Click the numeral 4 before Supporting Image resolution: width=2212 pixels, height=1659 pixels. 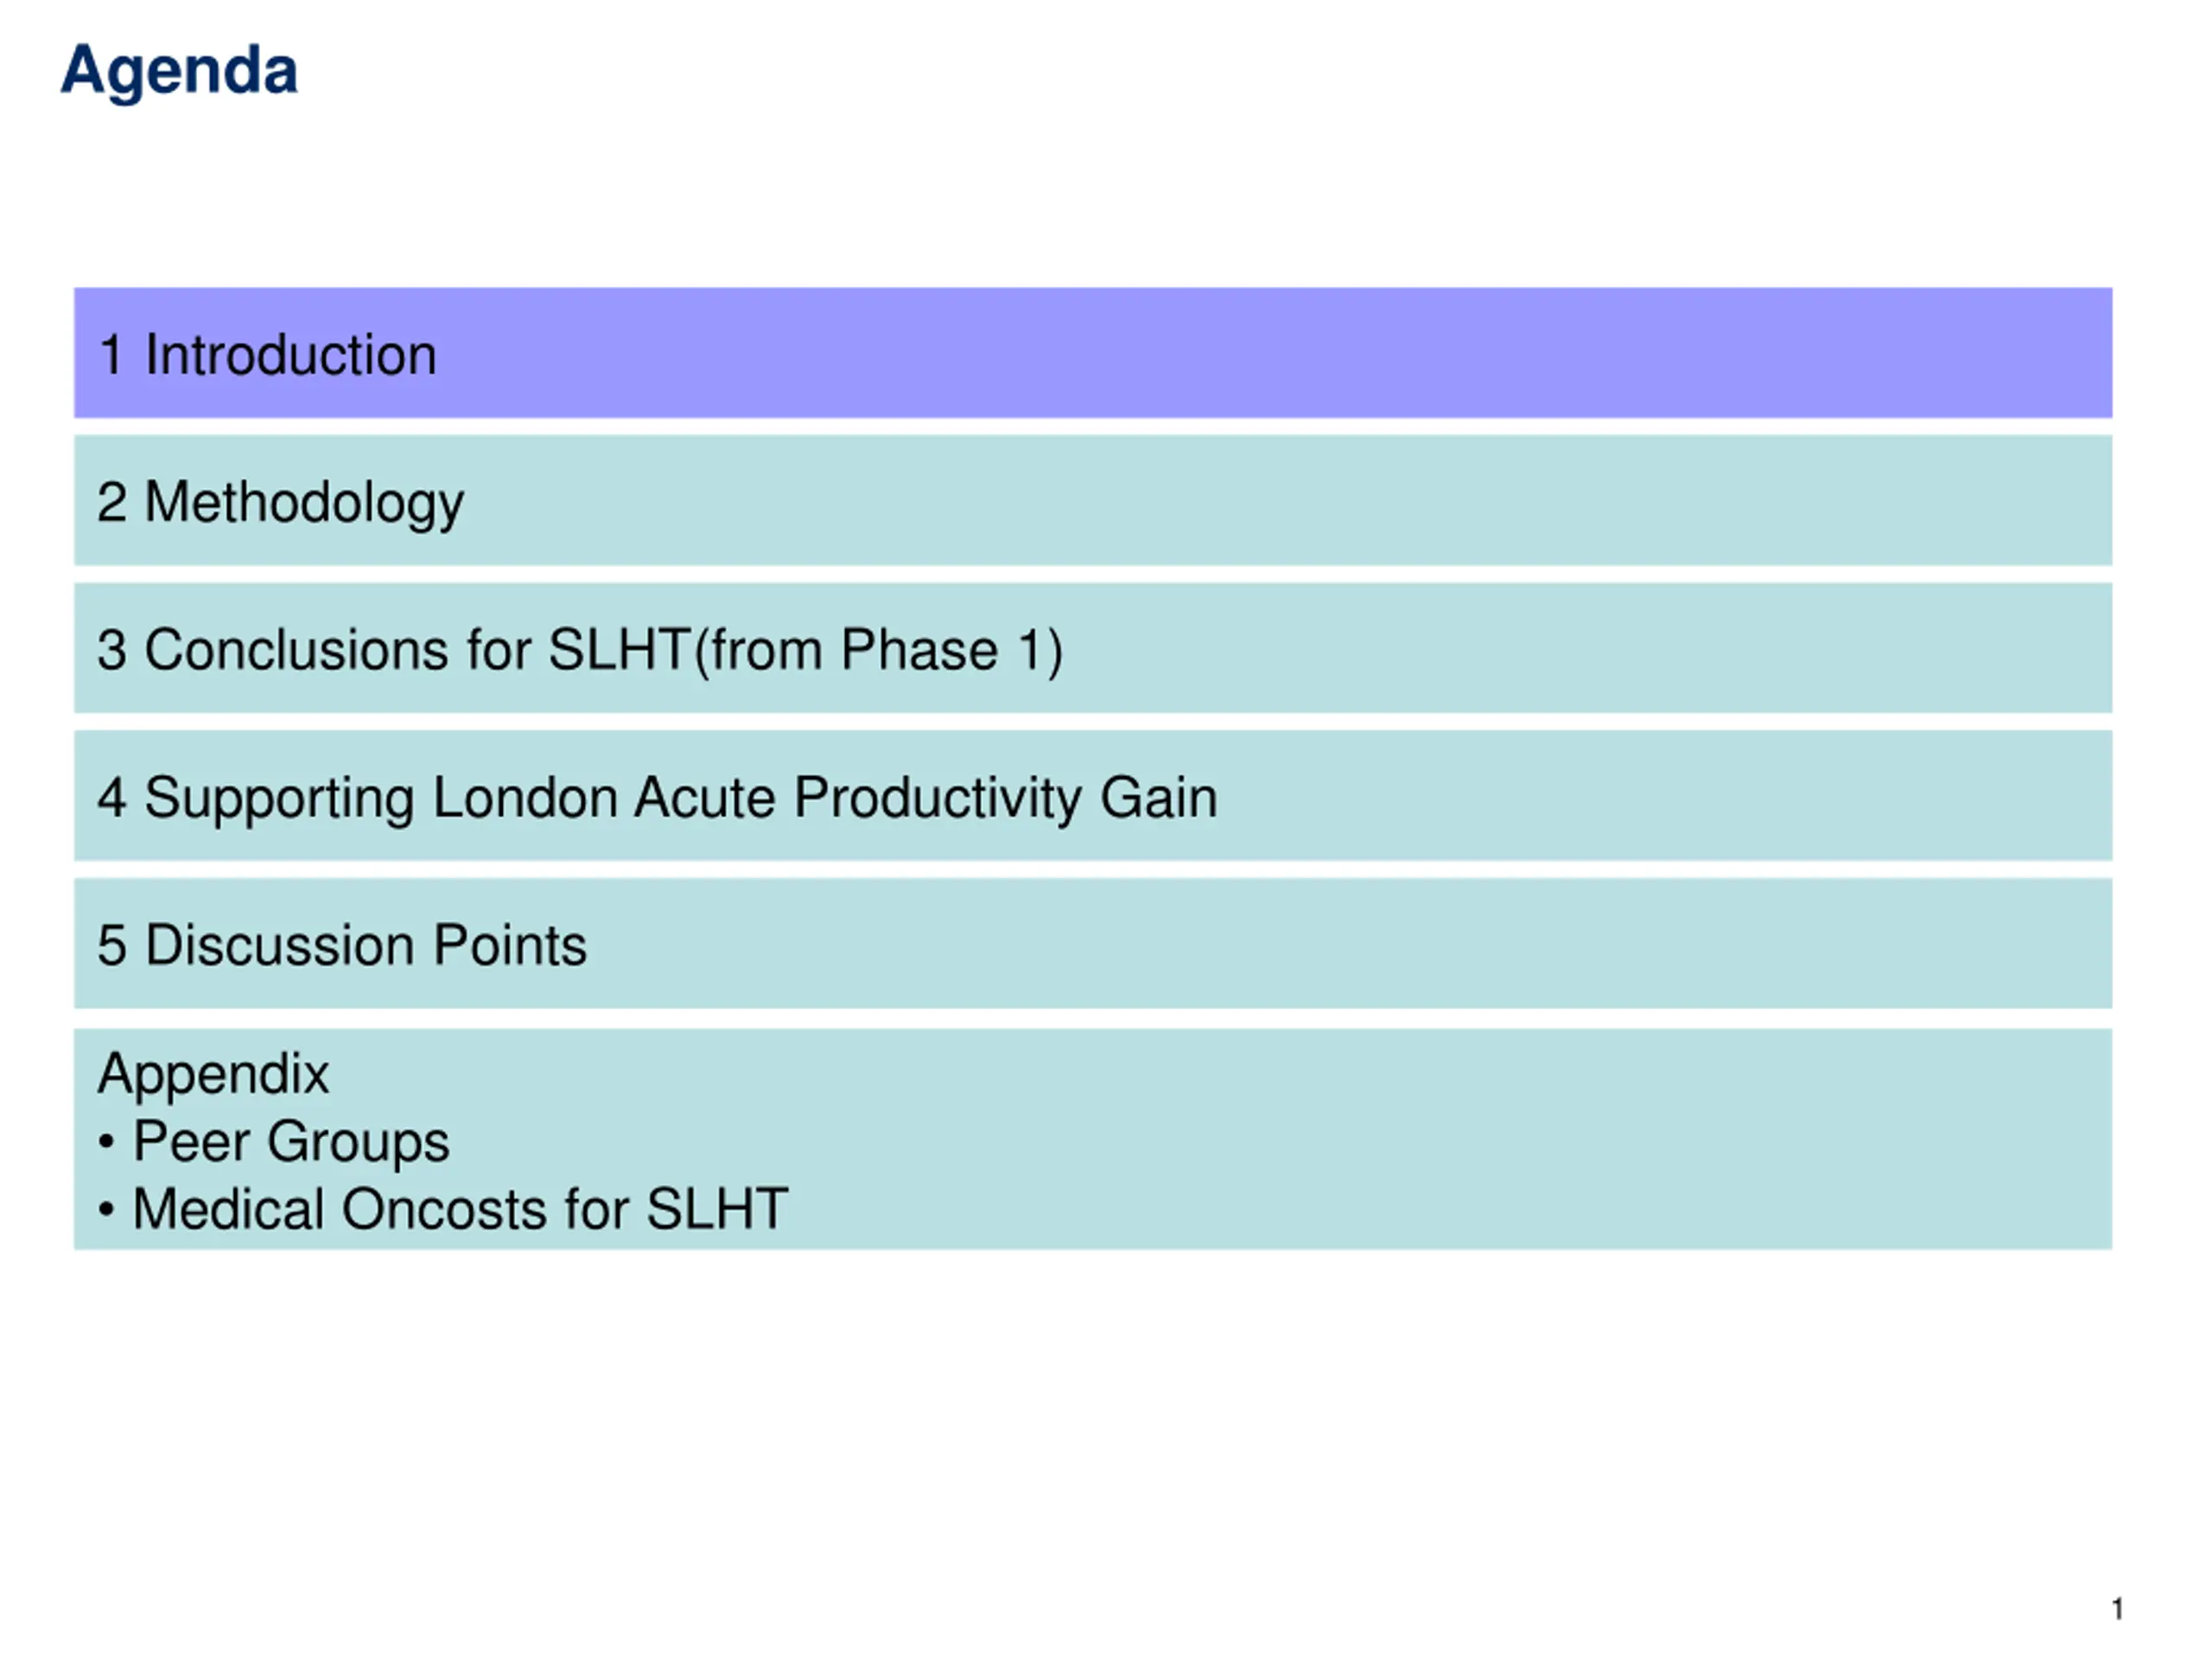point(112,798)
